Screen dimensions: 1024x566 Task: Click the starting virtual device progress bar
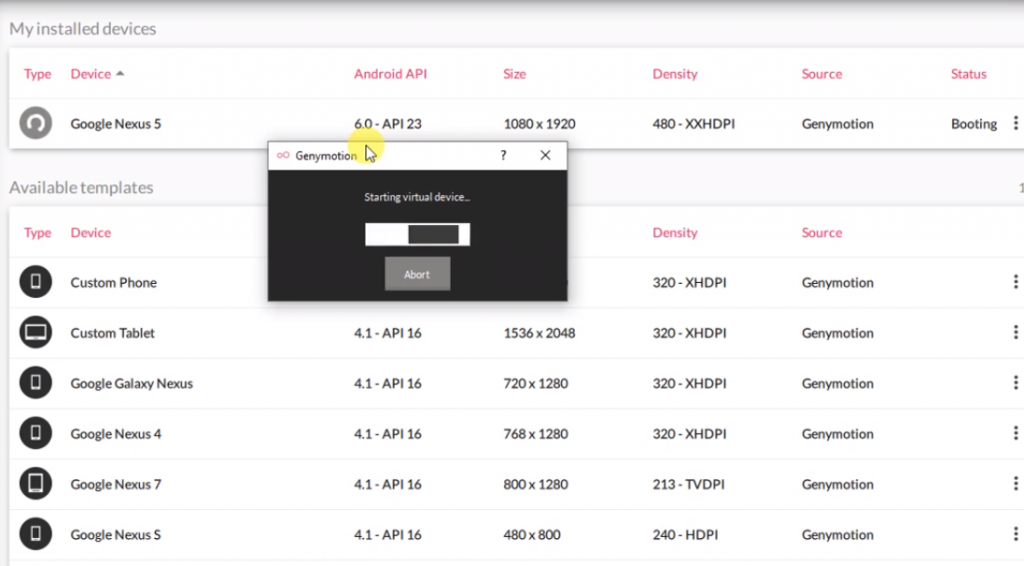click(417, 234)
